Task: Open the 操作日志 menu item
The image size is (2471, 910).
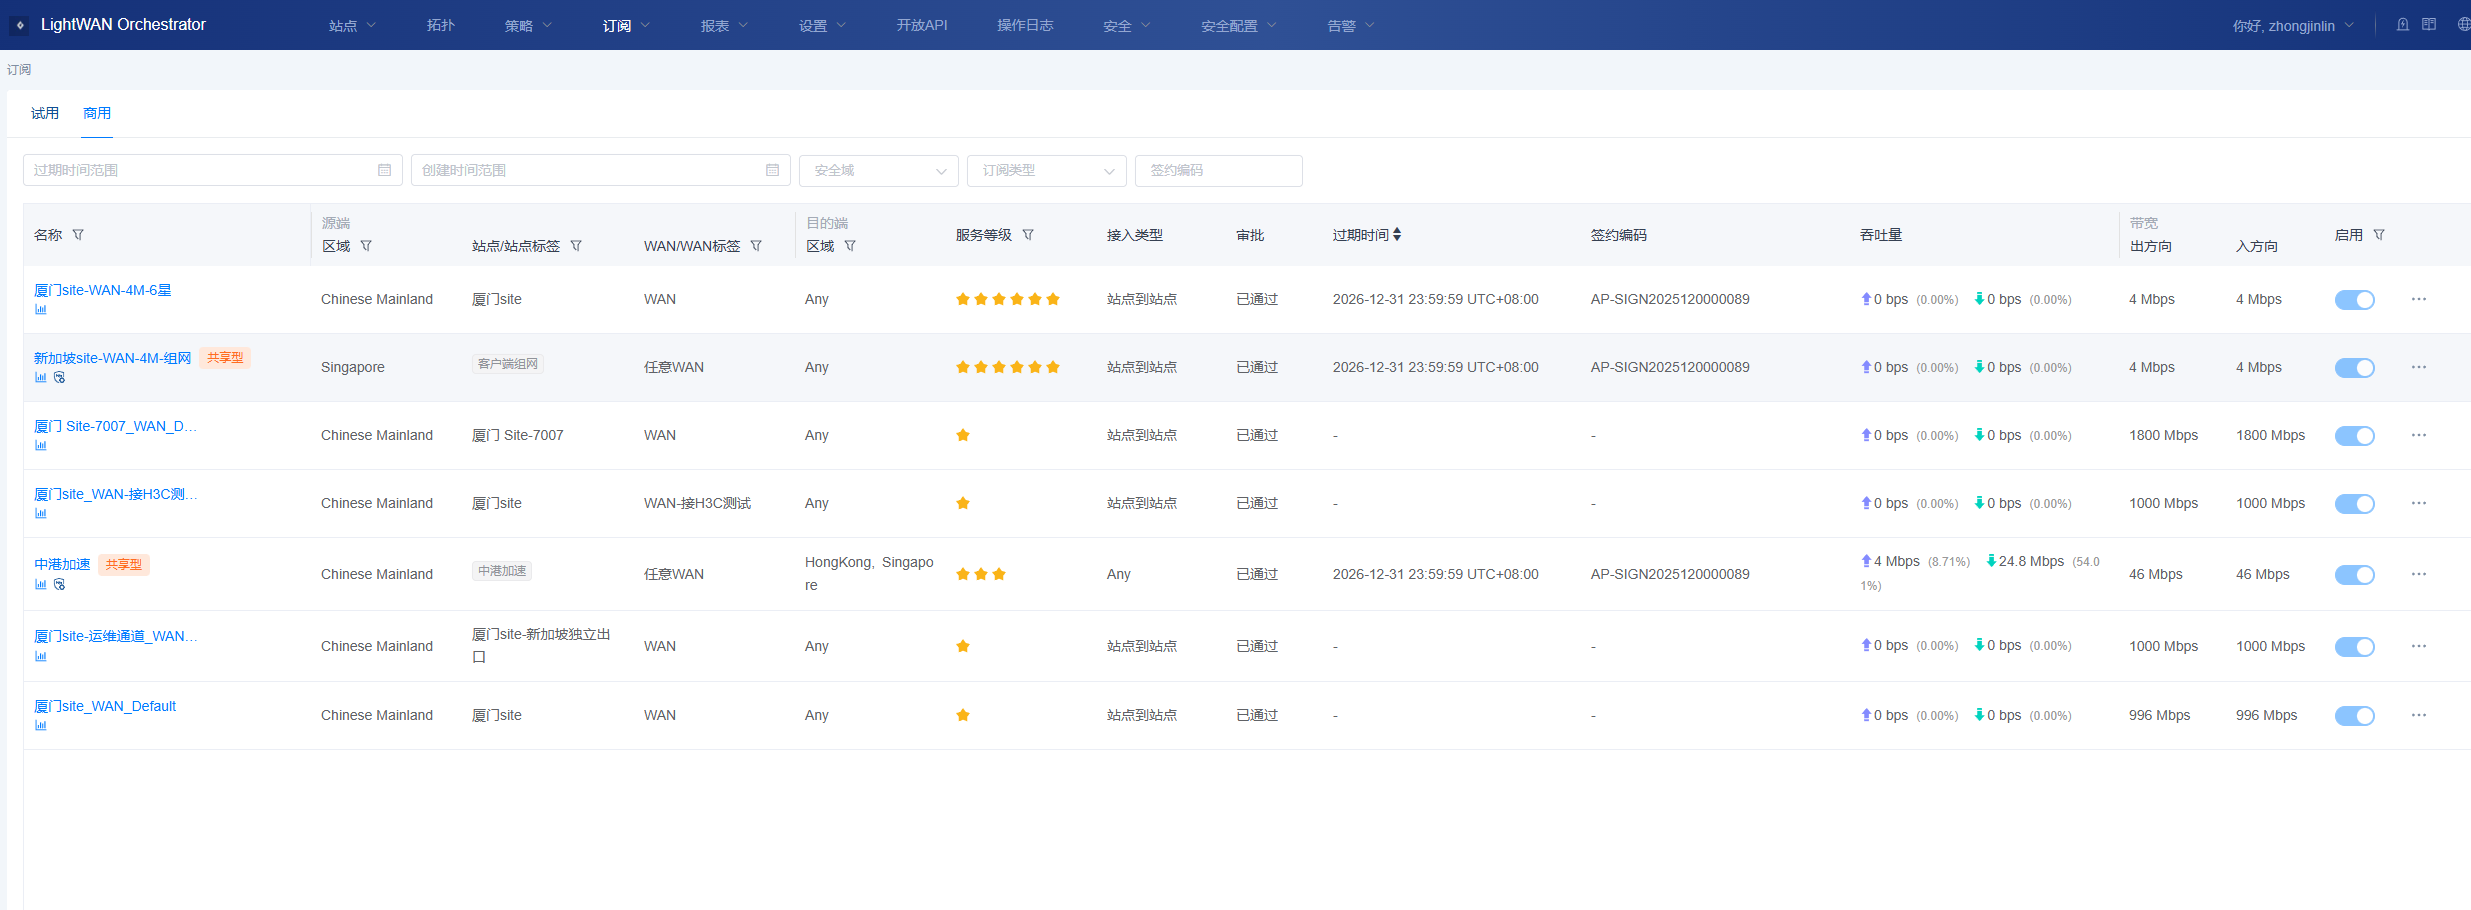Action: 1025,25
